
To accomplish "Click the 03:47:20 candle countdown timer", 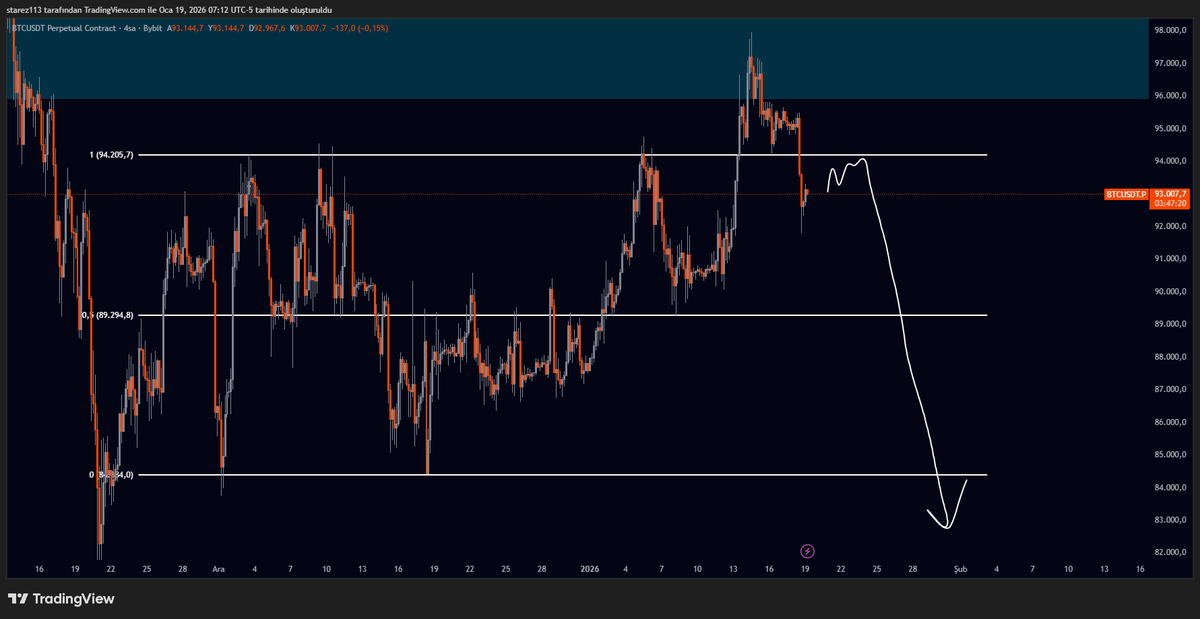I will click(1171, 204).
